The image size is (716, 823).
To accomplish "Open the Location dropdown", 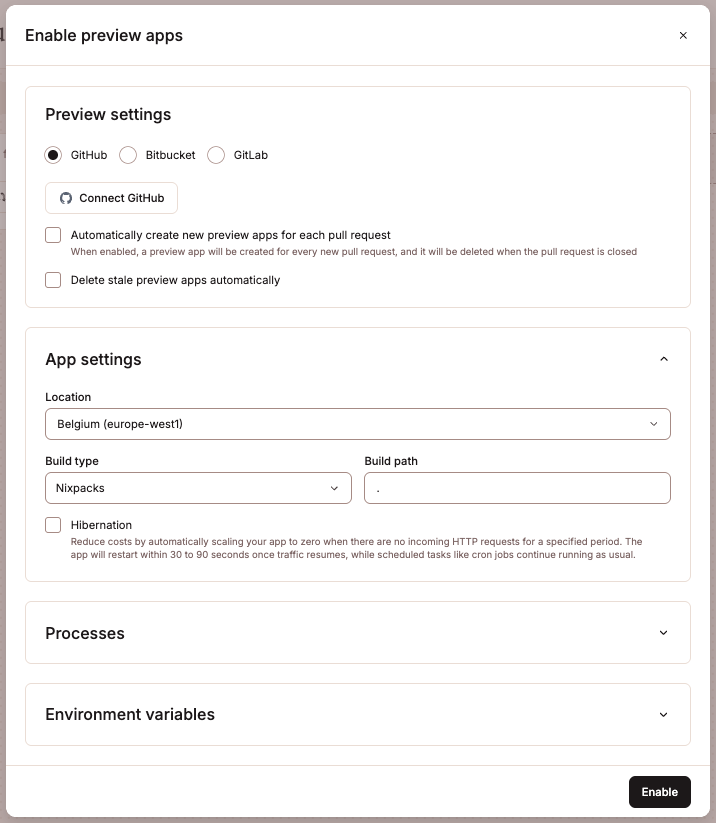I will point(357,424).
